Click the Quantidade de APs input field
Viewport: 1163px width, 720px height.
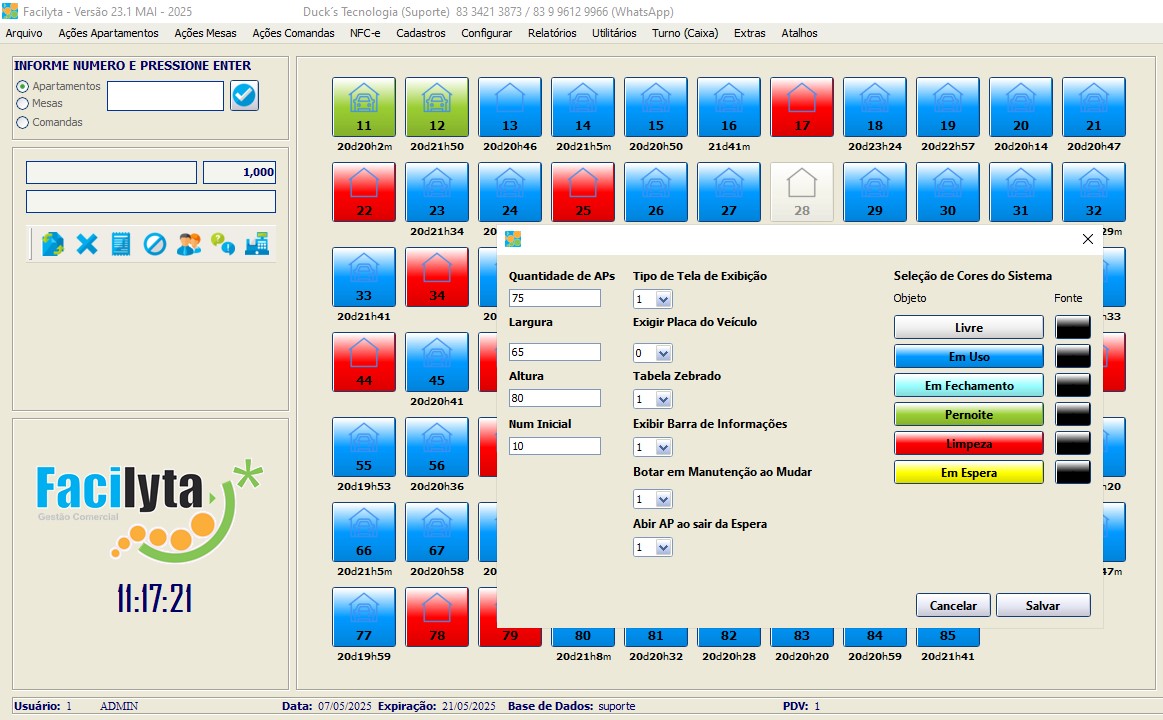tap(554, 298)
